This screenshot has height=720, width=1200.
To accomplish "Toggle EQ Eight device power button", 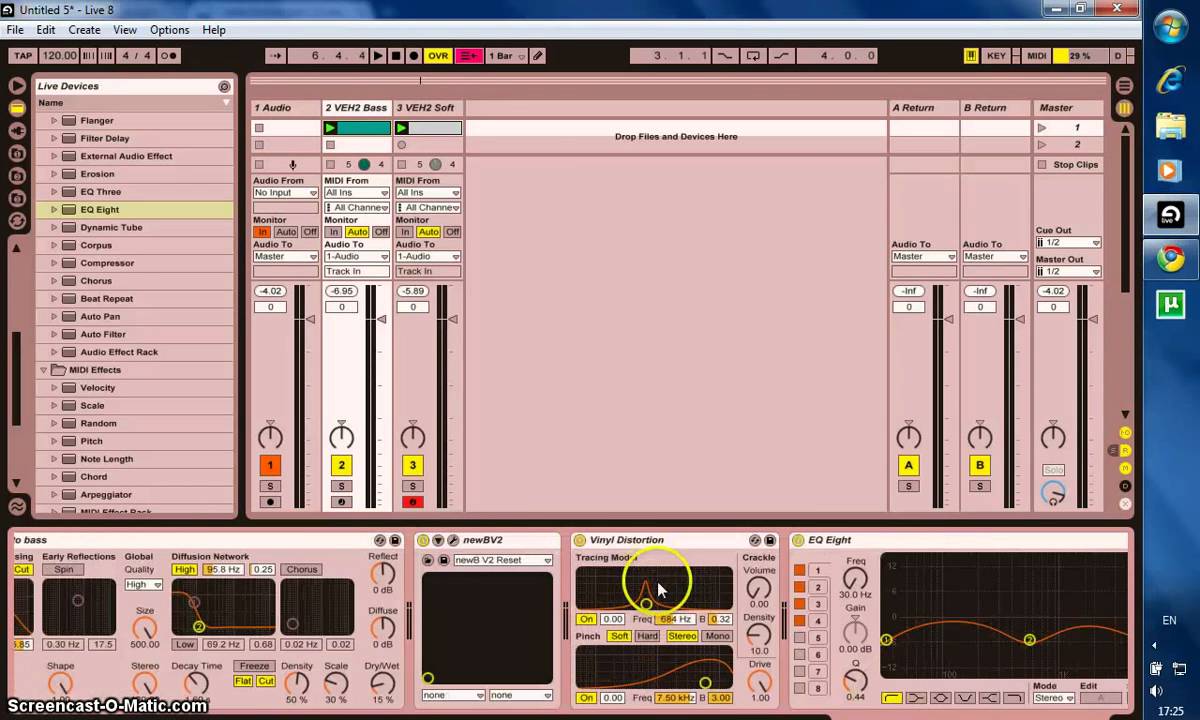I will click(x=798, y=540).
